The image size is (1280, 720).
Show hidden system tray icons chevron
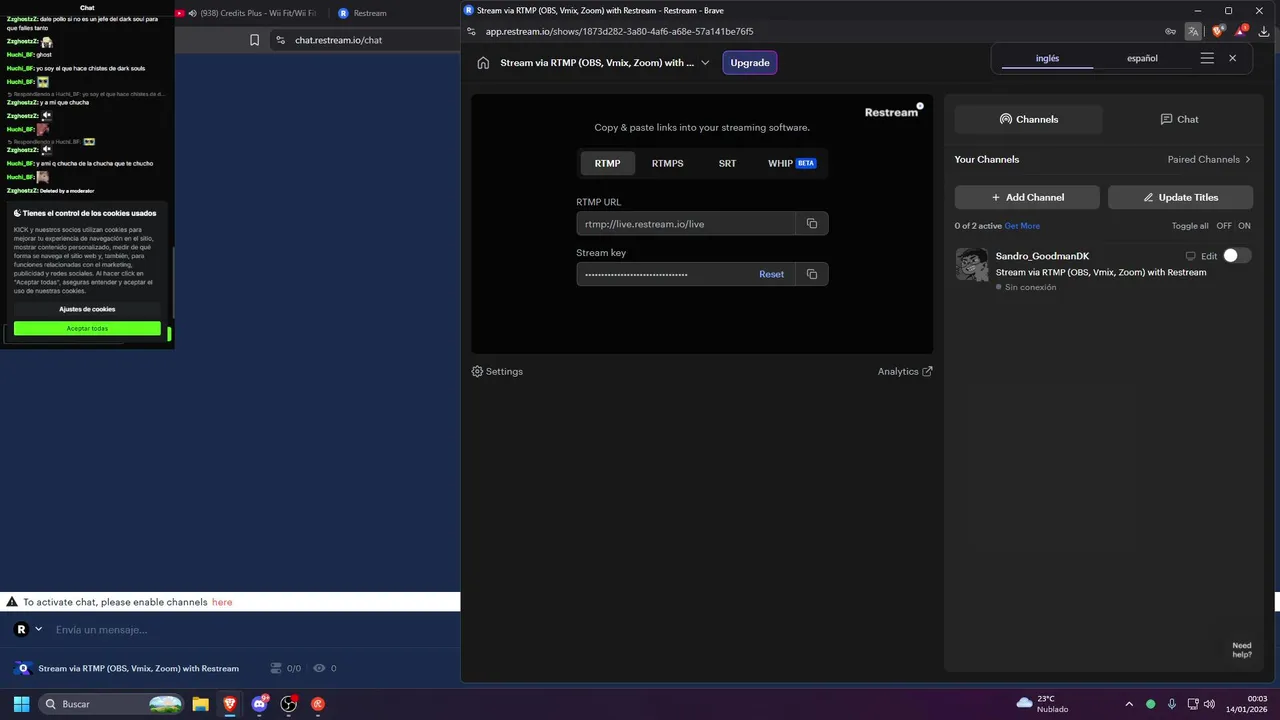pos(1129,704)
